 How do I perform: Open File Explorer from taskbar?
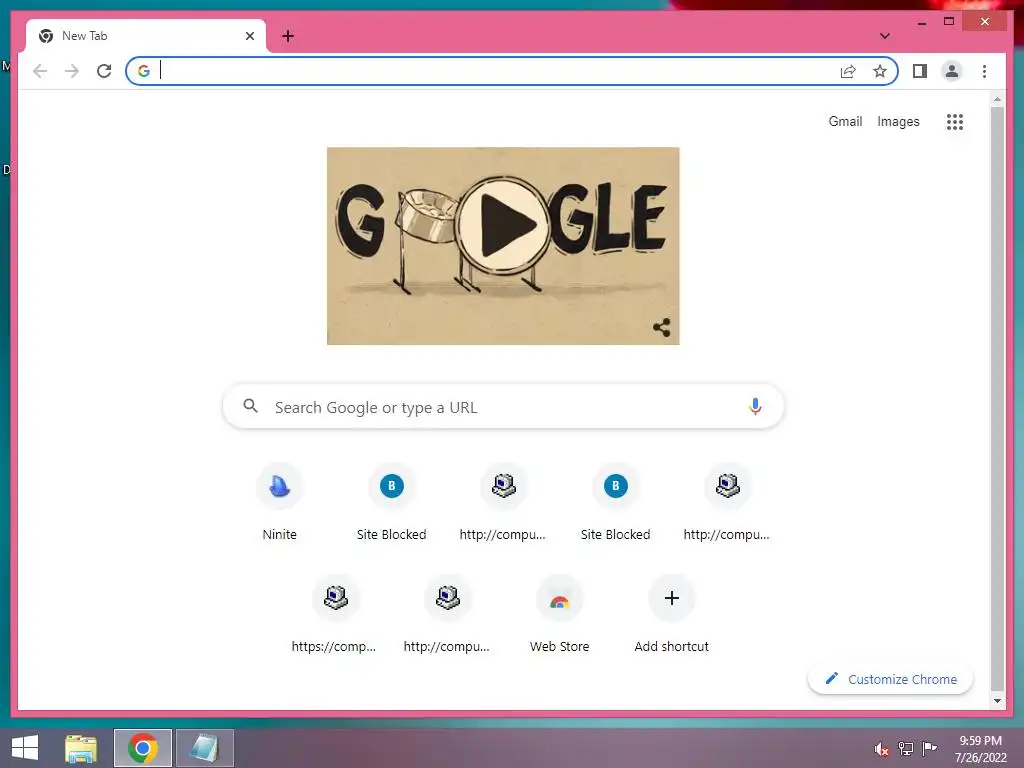click(x=81, y=748)
